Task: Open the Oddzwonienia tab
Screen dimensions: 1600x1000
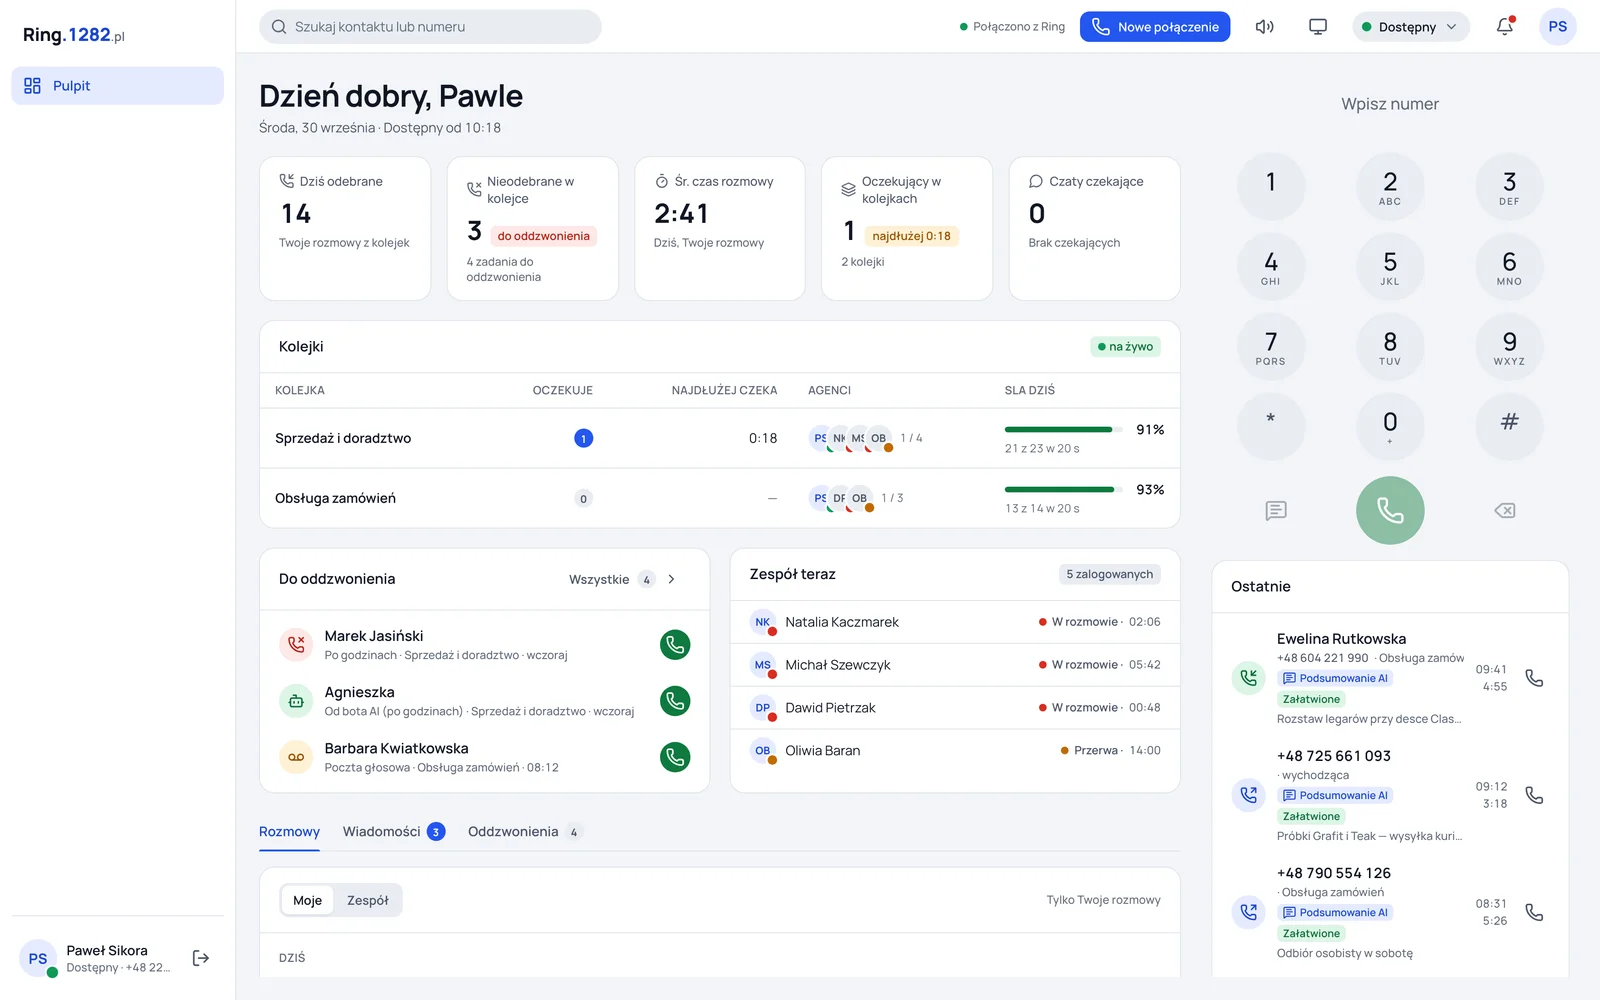Action: click(x=525, y=832)
